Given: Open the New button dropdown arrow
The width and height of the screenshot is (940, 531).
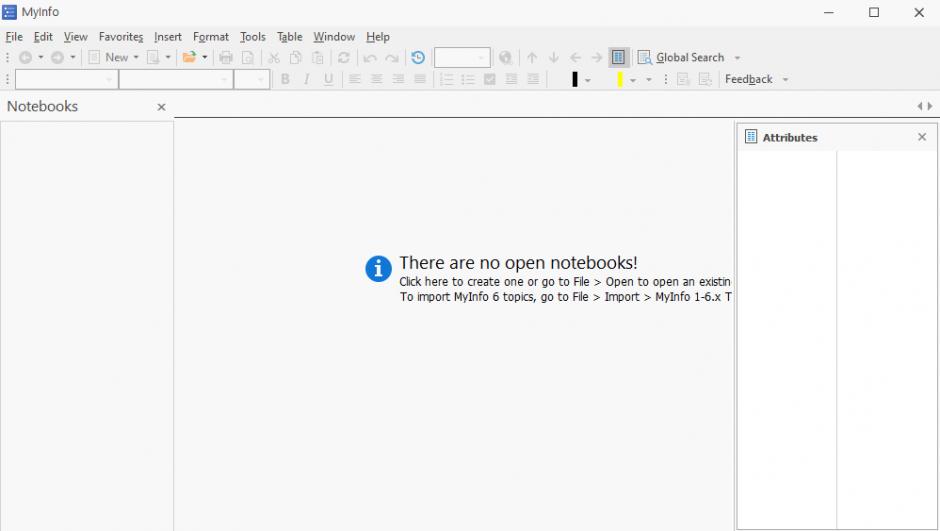Looking at the screenshot, I should (136, 58).
